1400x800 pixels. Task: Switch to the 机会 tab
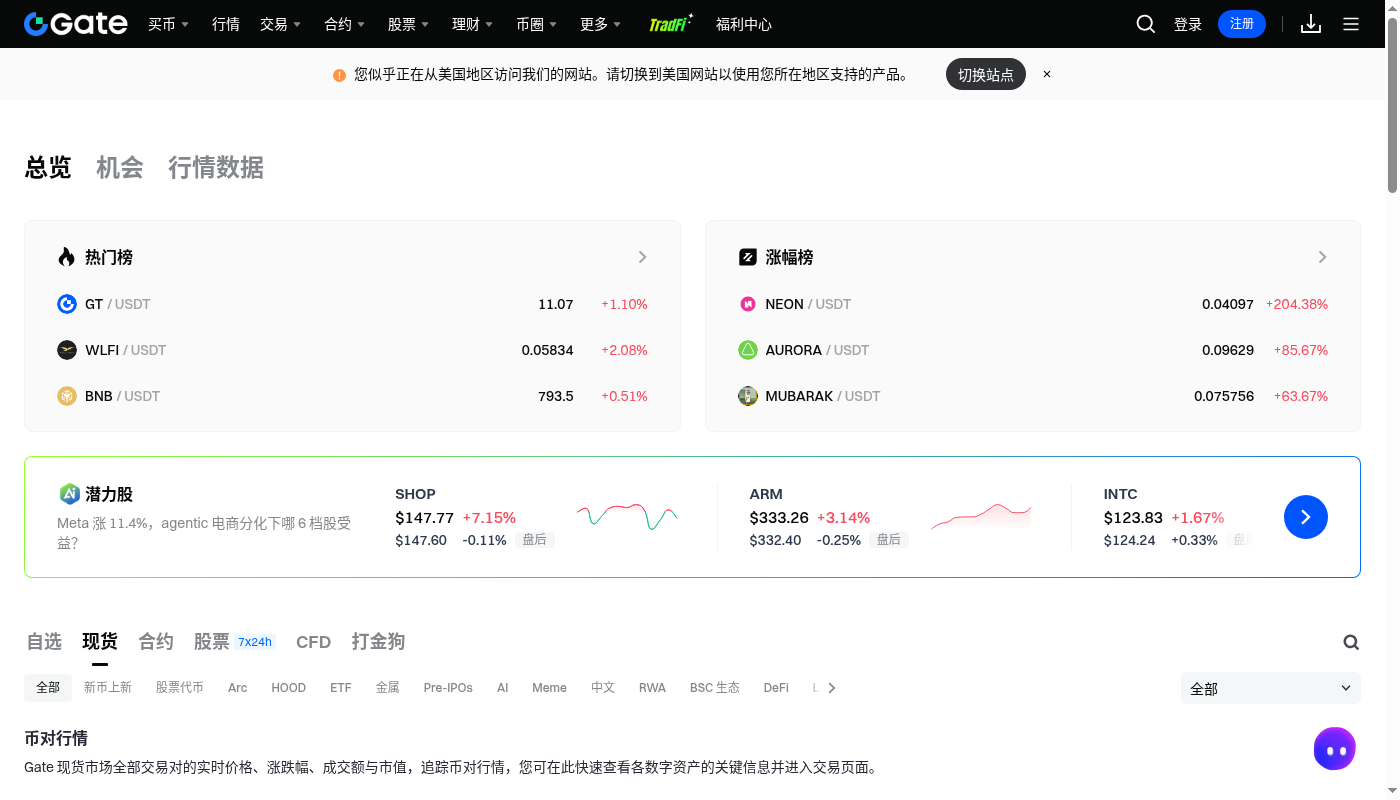(120, 167)
